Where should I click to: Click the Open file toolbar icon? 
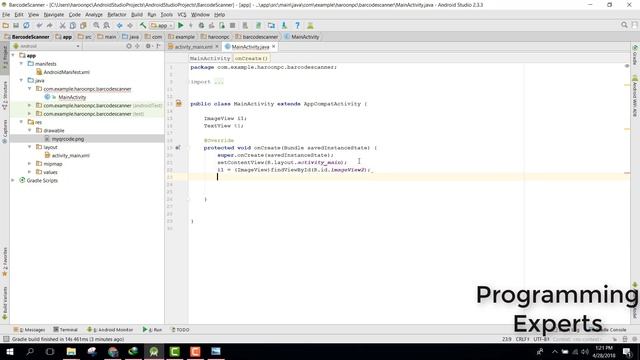(6, 25)
